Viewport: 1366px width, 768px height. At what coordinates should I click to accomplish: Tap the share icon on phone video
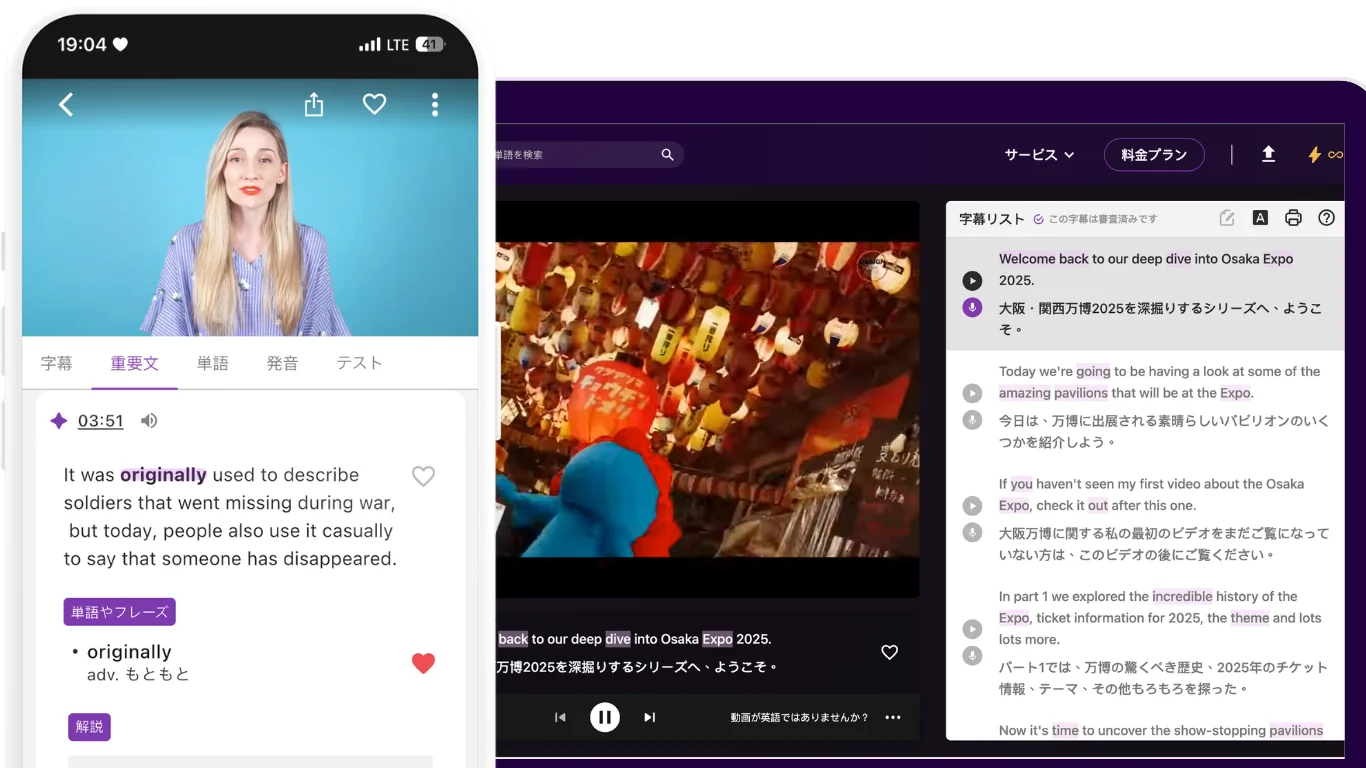point(314,104)
